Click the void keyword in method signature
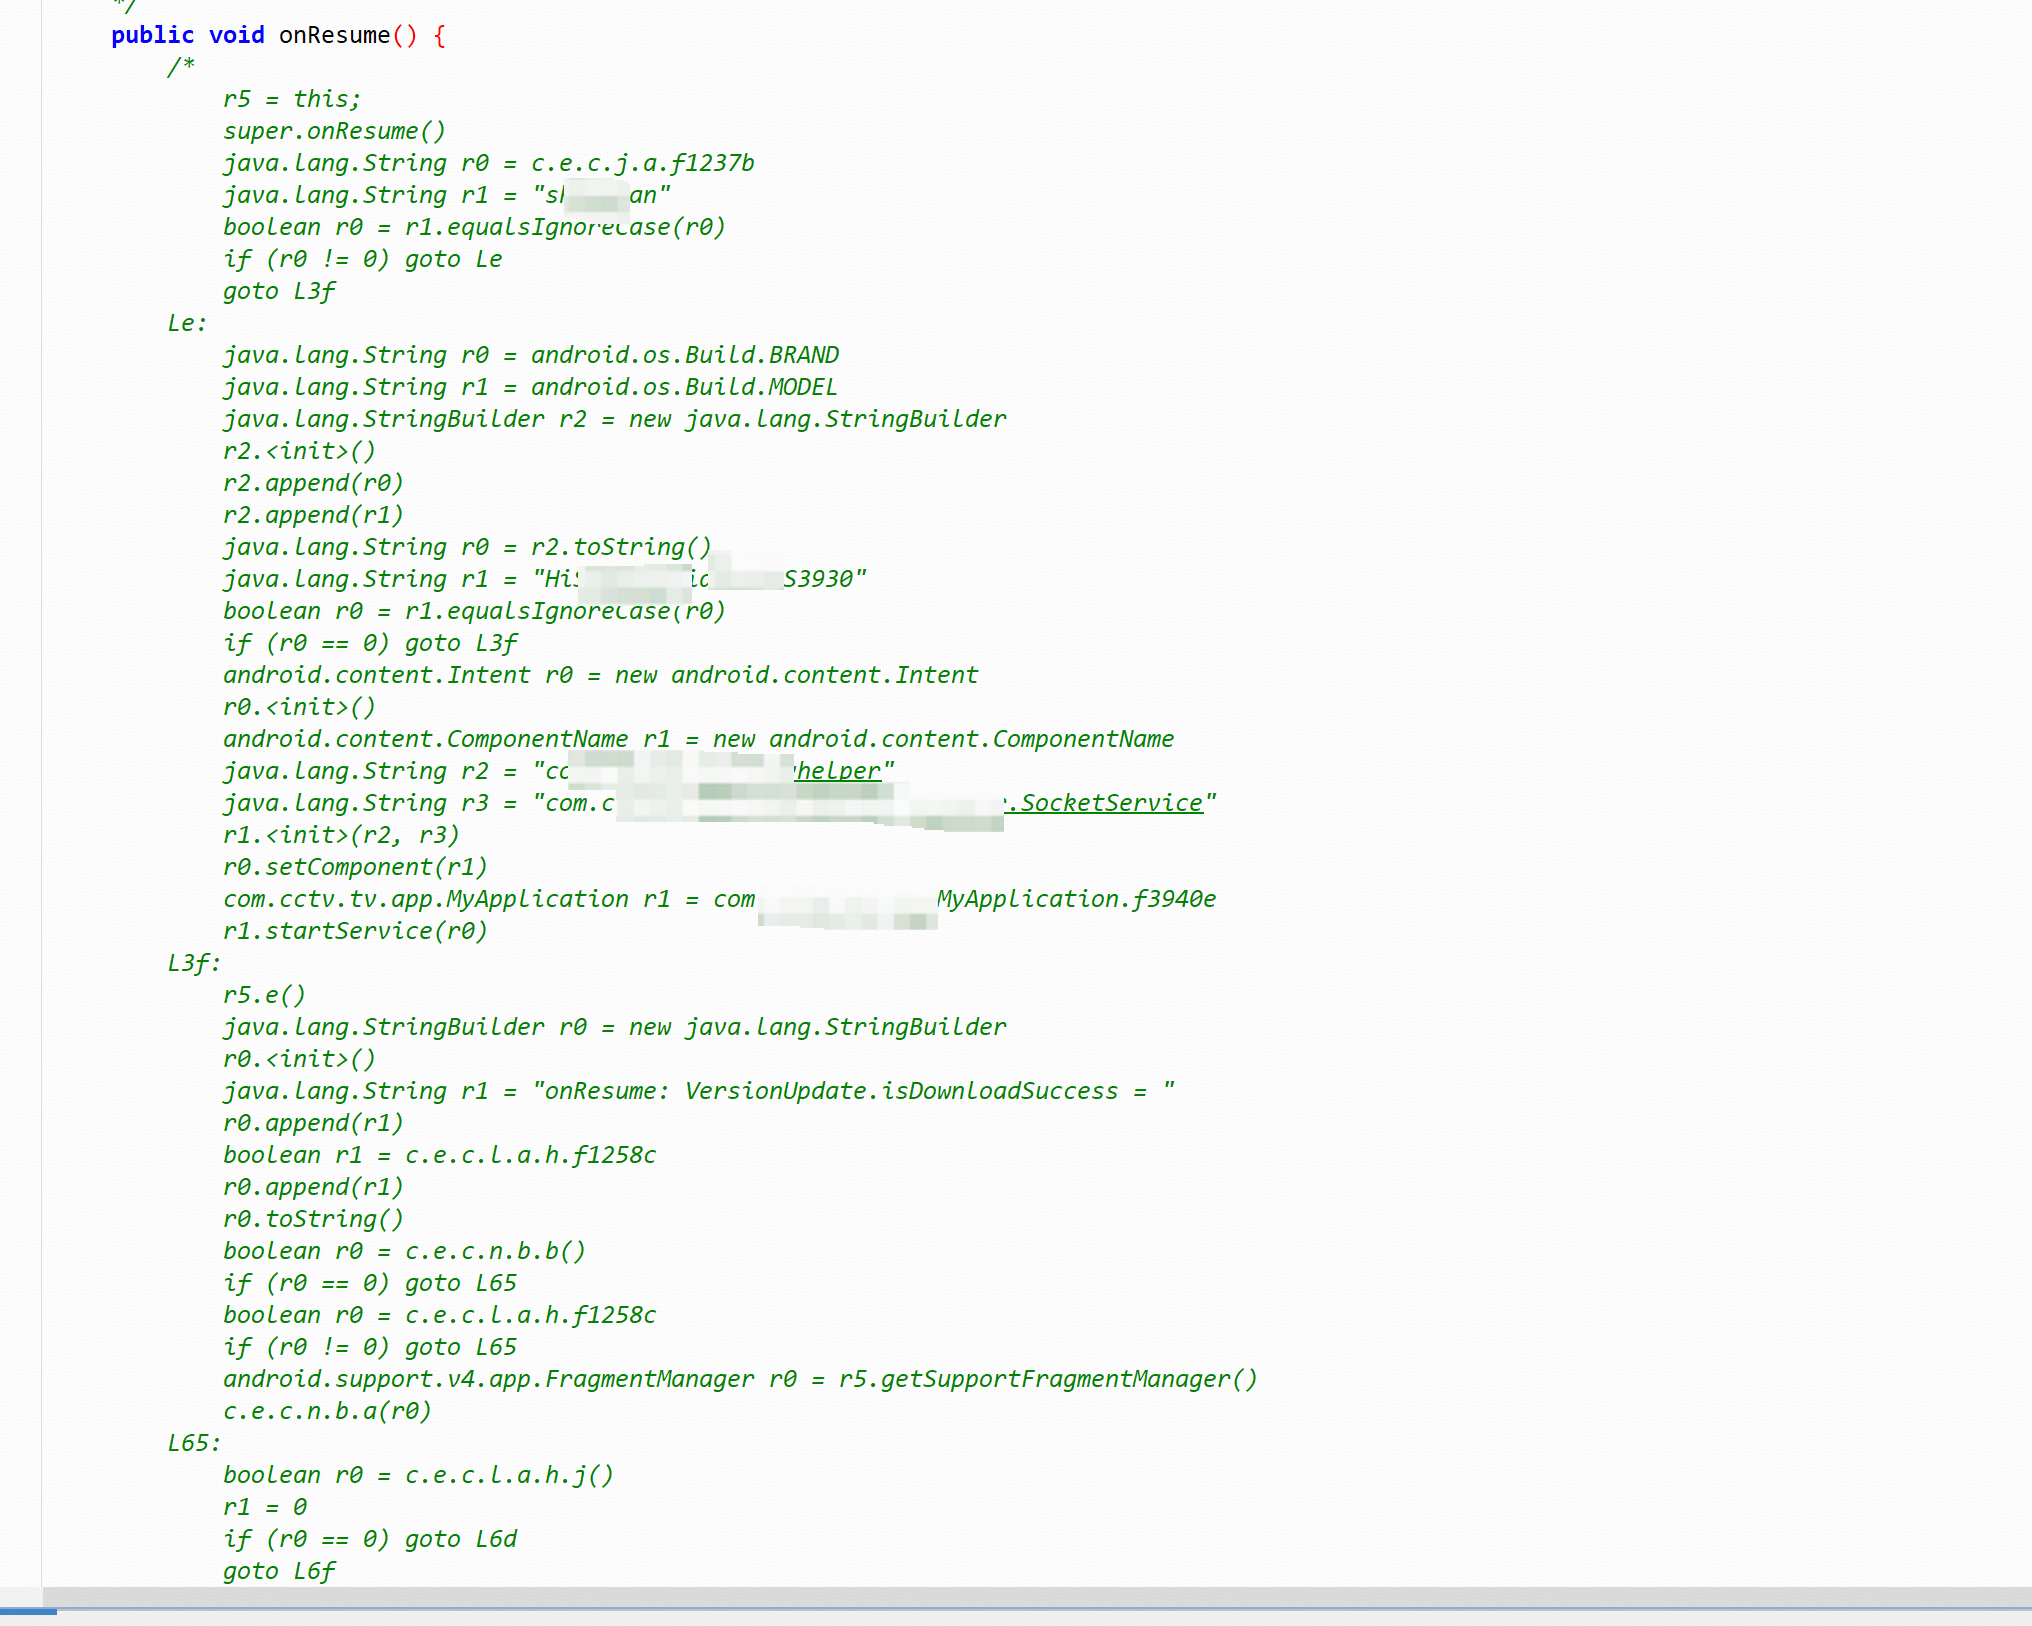 click(236, 35)
